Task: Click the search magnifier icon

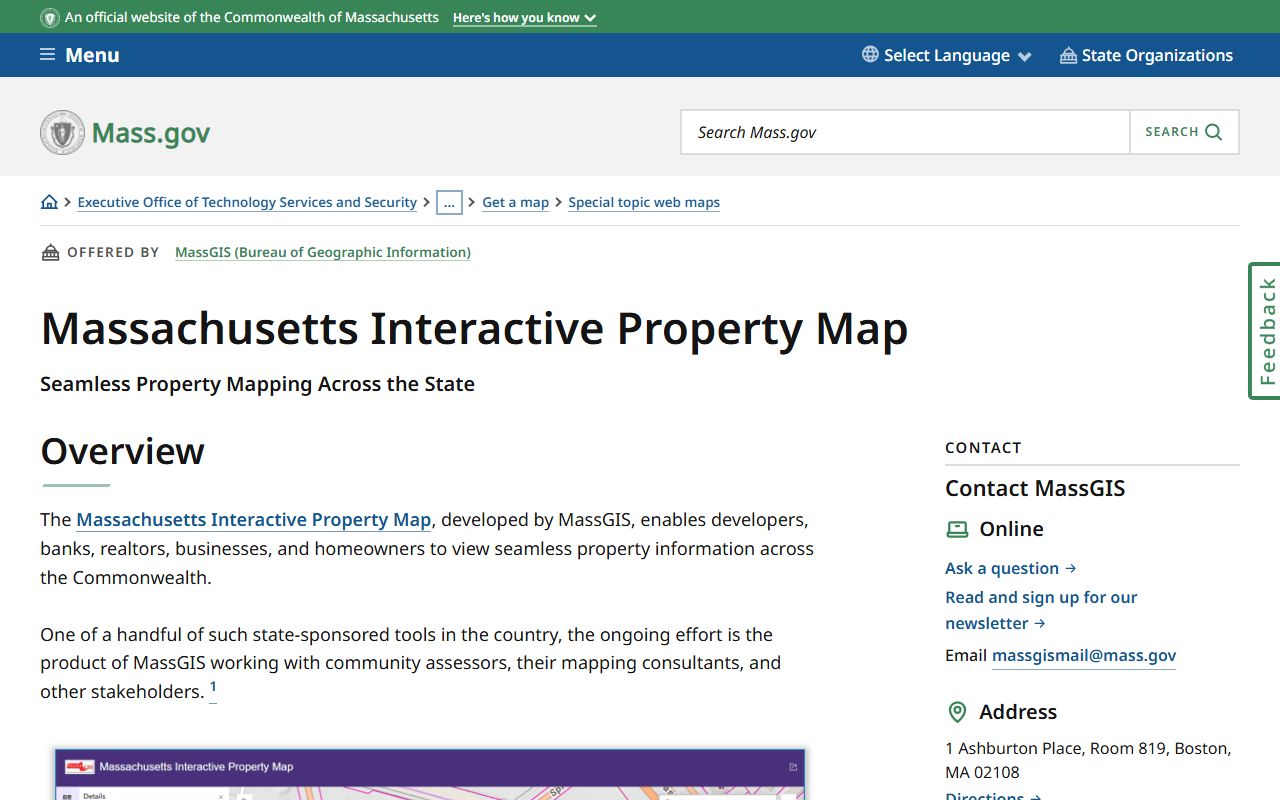Action: click(1214, 132)
